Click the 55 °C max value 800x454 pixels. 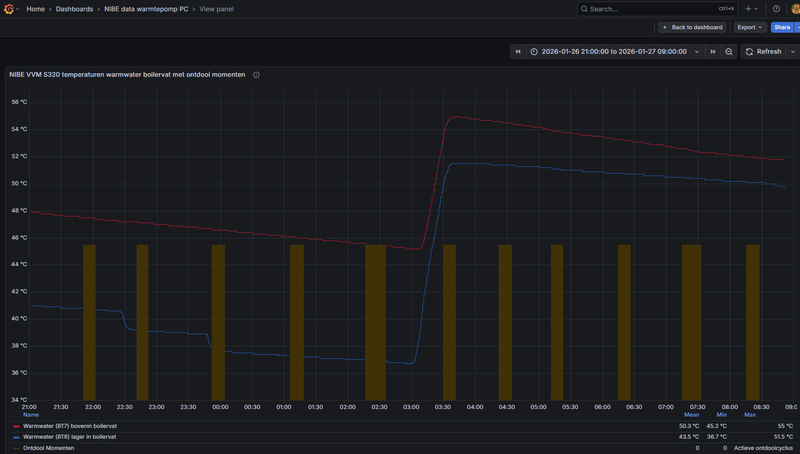[785, 426]
